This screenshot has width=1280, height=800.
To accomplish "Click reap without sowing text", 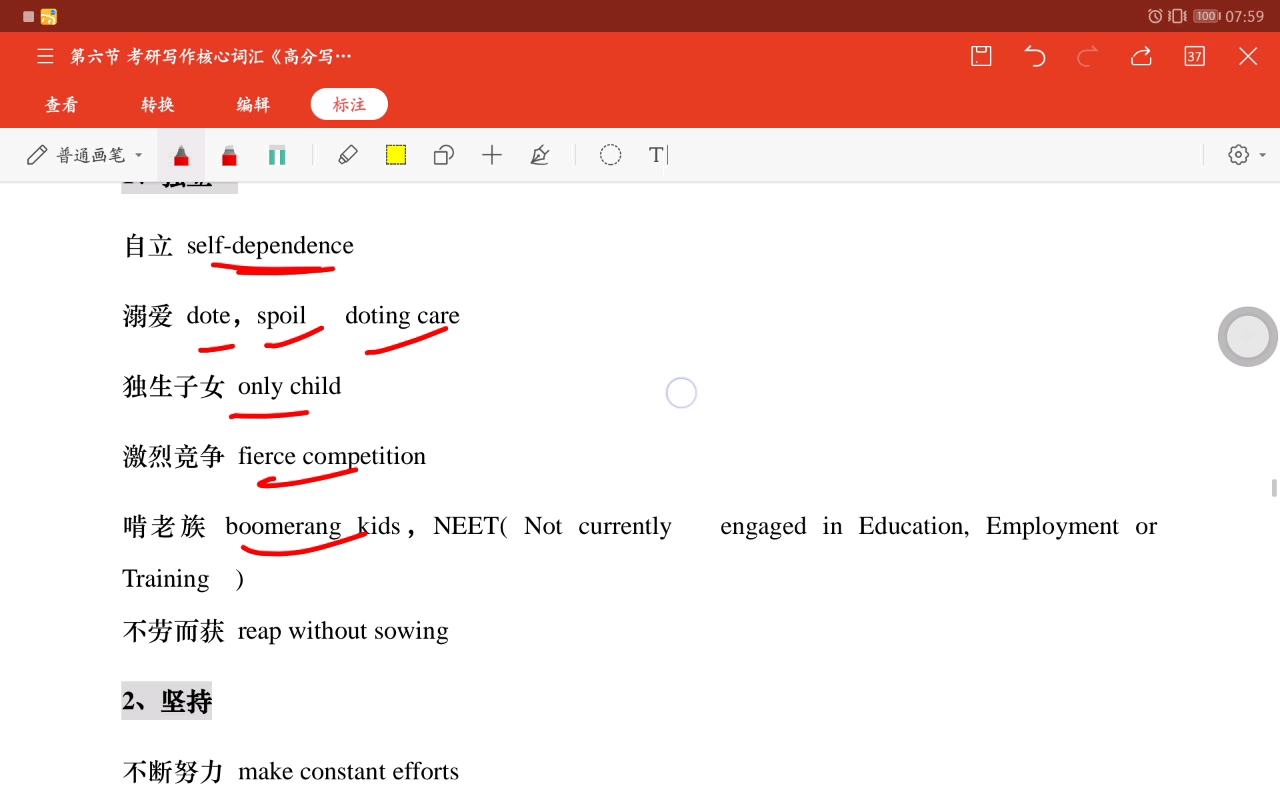I will (343, 631).
